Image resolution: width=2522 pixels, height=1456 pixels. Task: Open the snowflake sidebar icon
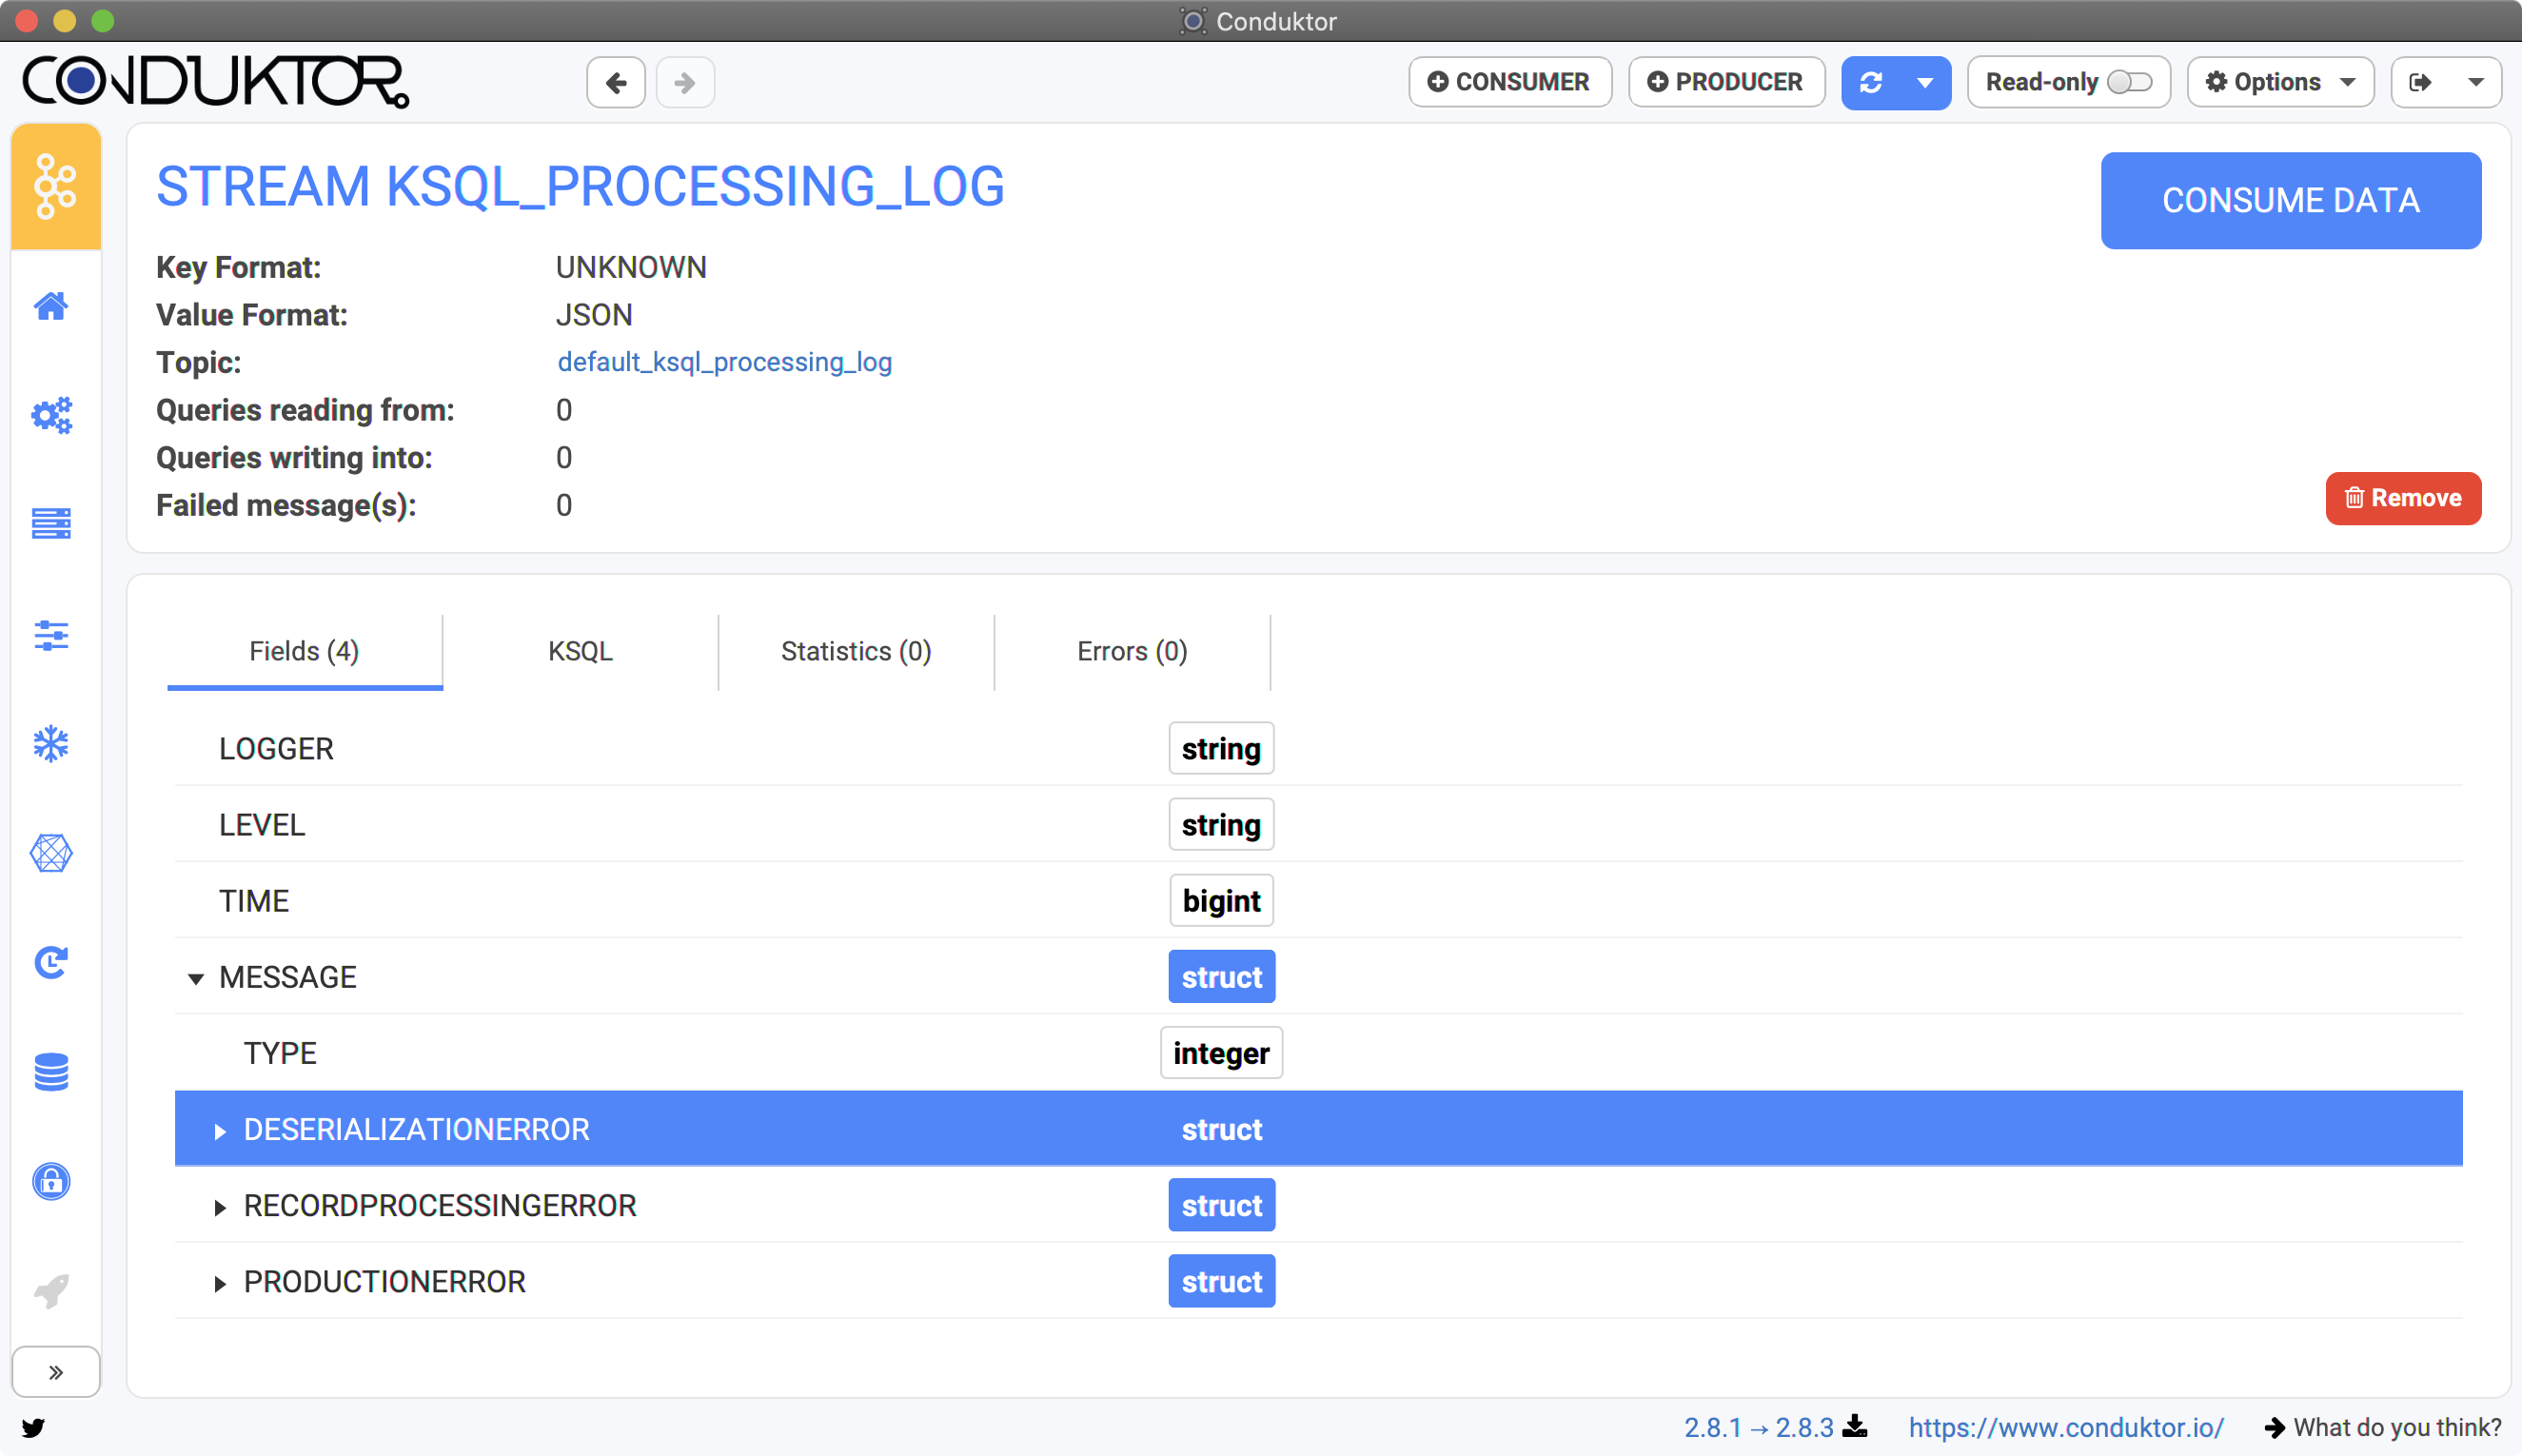click(51, 744)
